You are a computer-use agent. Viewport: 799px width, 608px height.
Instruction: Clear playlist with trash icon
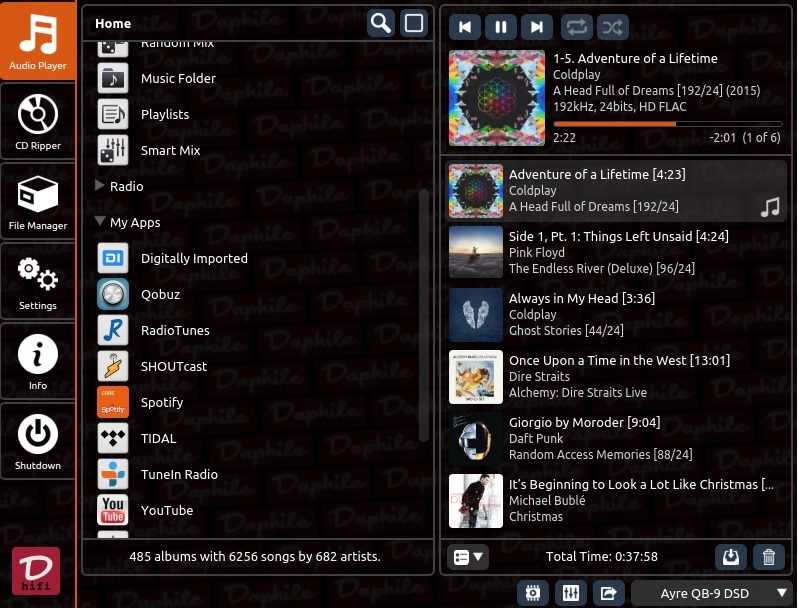click(x=768, y=557)
